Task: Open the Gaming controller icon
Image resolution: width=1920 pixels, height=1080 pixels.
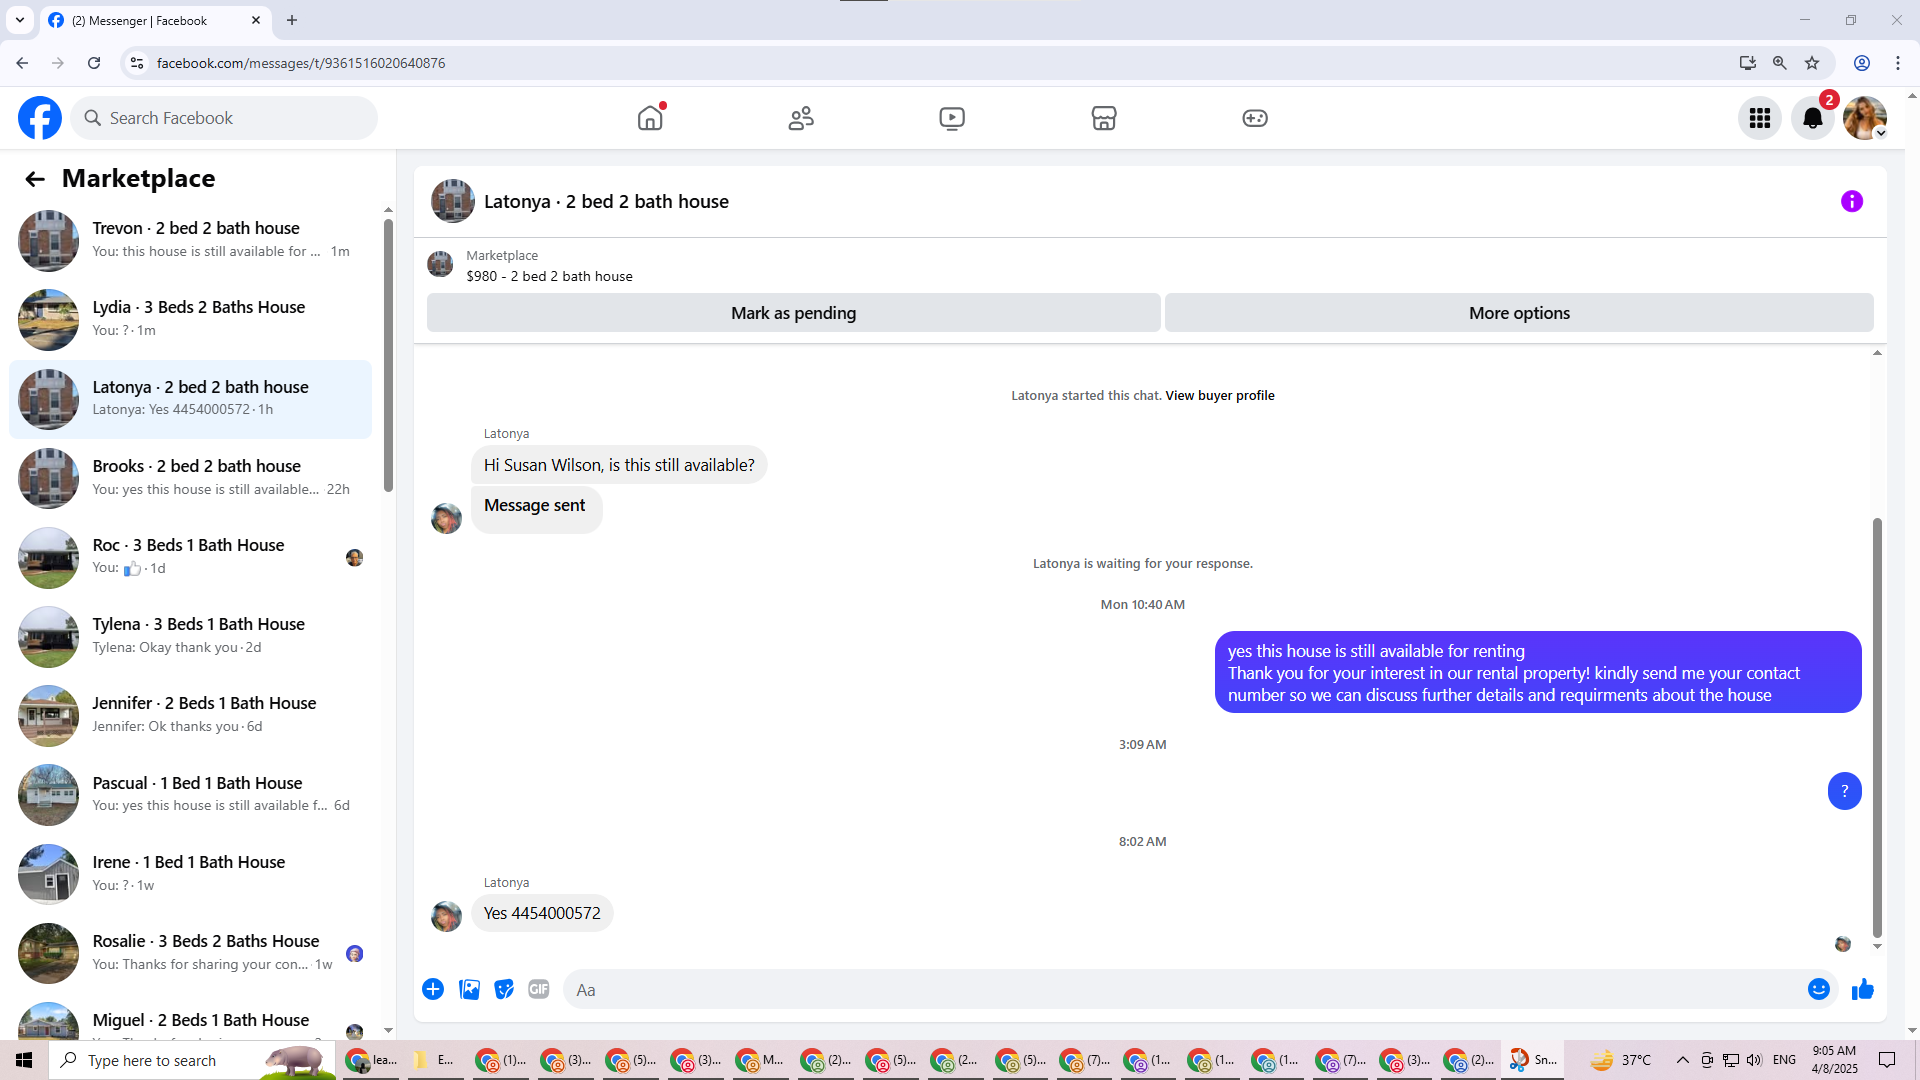Action: [1254, 118]
